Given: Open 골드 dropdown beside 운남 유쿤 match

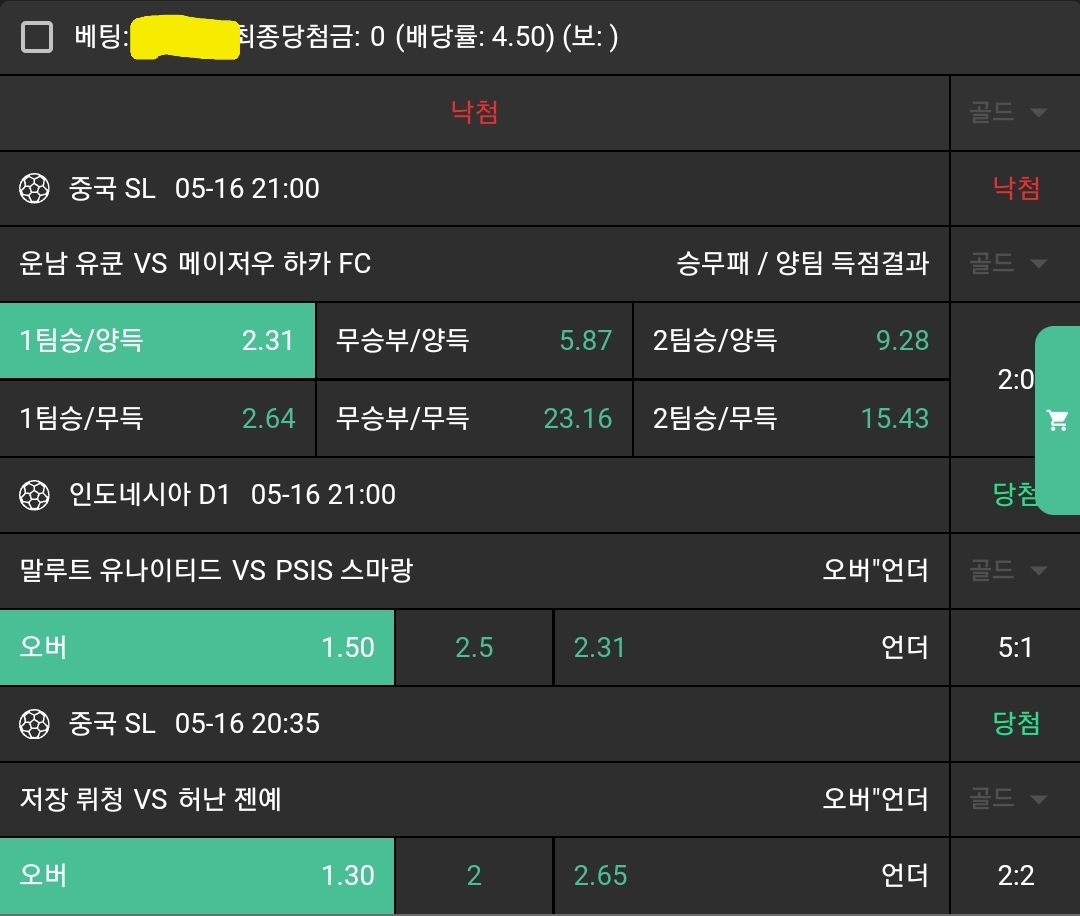Looking at the screenshot, I should point(1009,264).
